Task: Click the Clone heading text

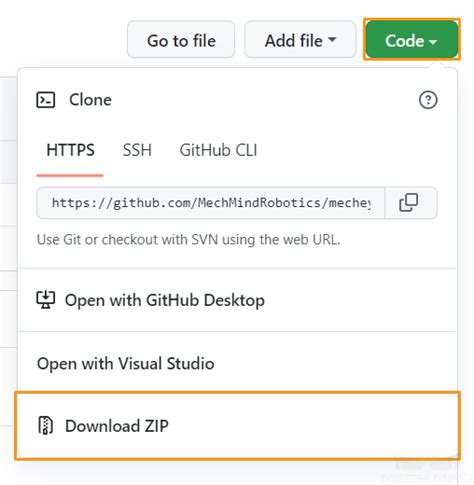Action: point(90,100)
